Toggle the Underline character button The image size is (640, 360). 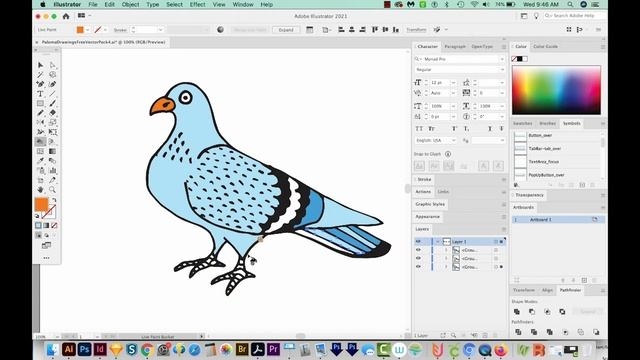point(490,129)
